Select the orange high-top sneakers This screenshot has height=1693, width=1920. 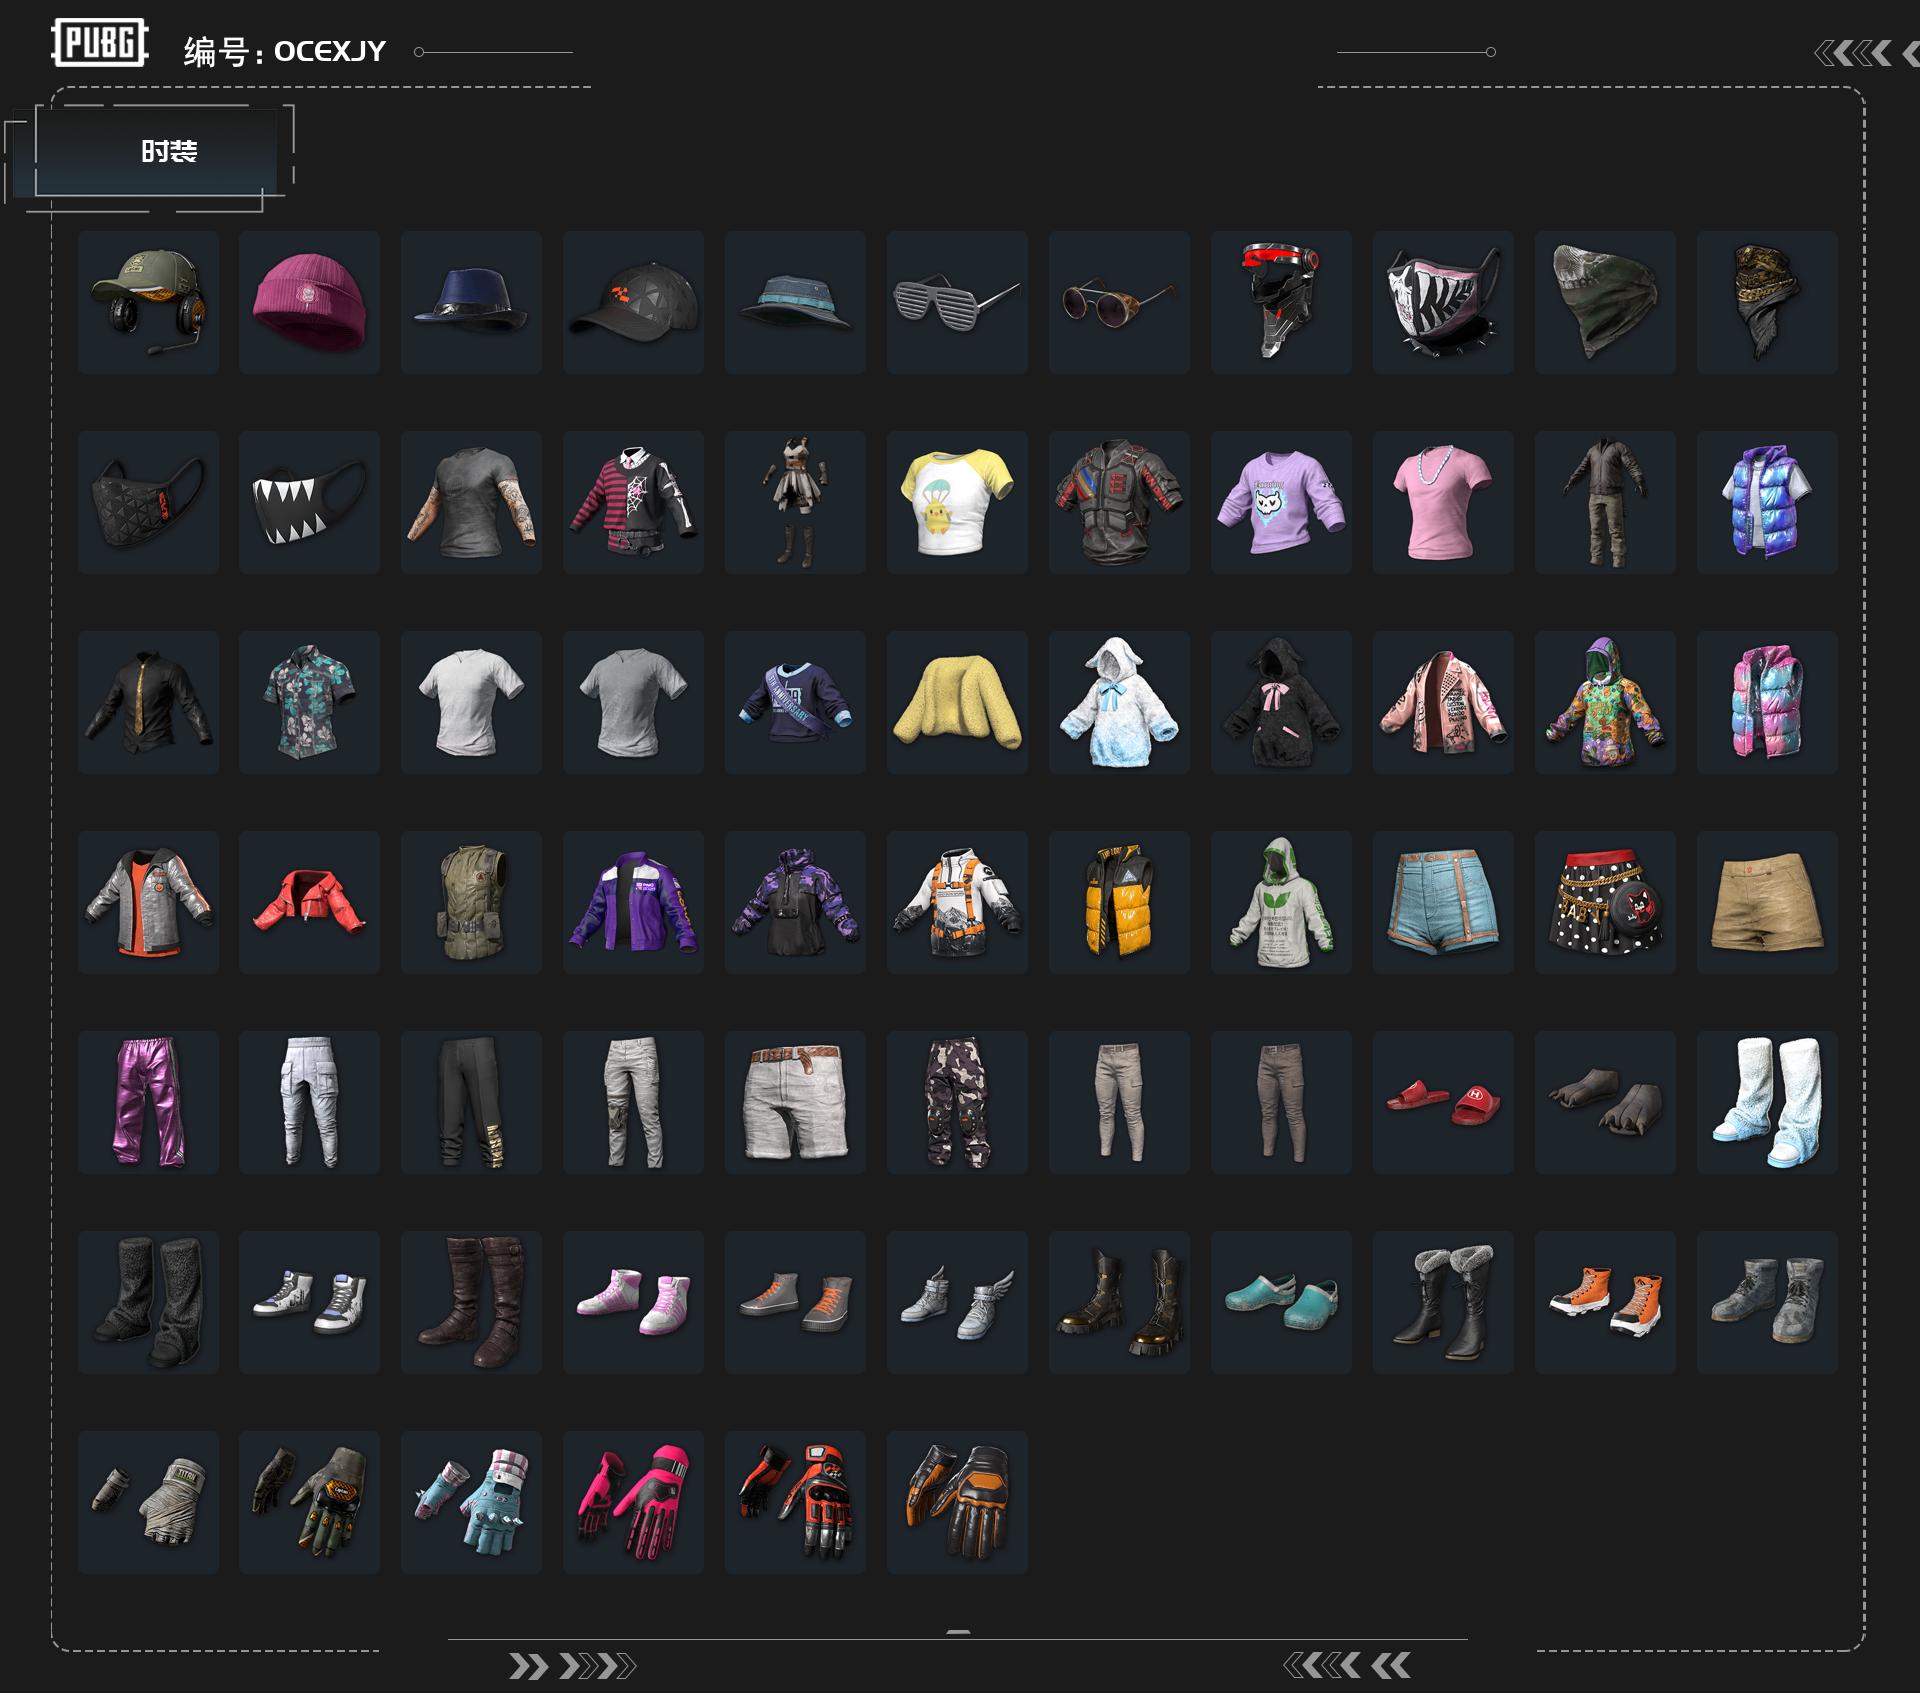[1606, 1303]
